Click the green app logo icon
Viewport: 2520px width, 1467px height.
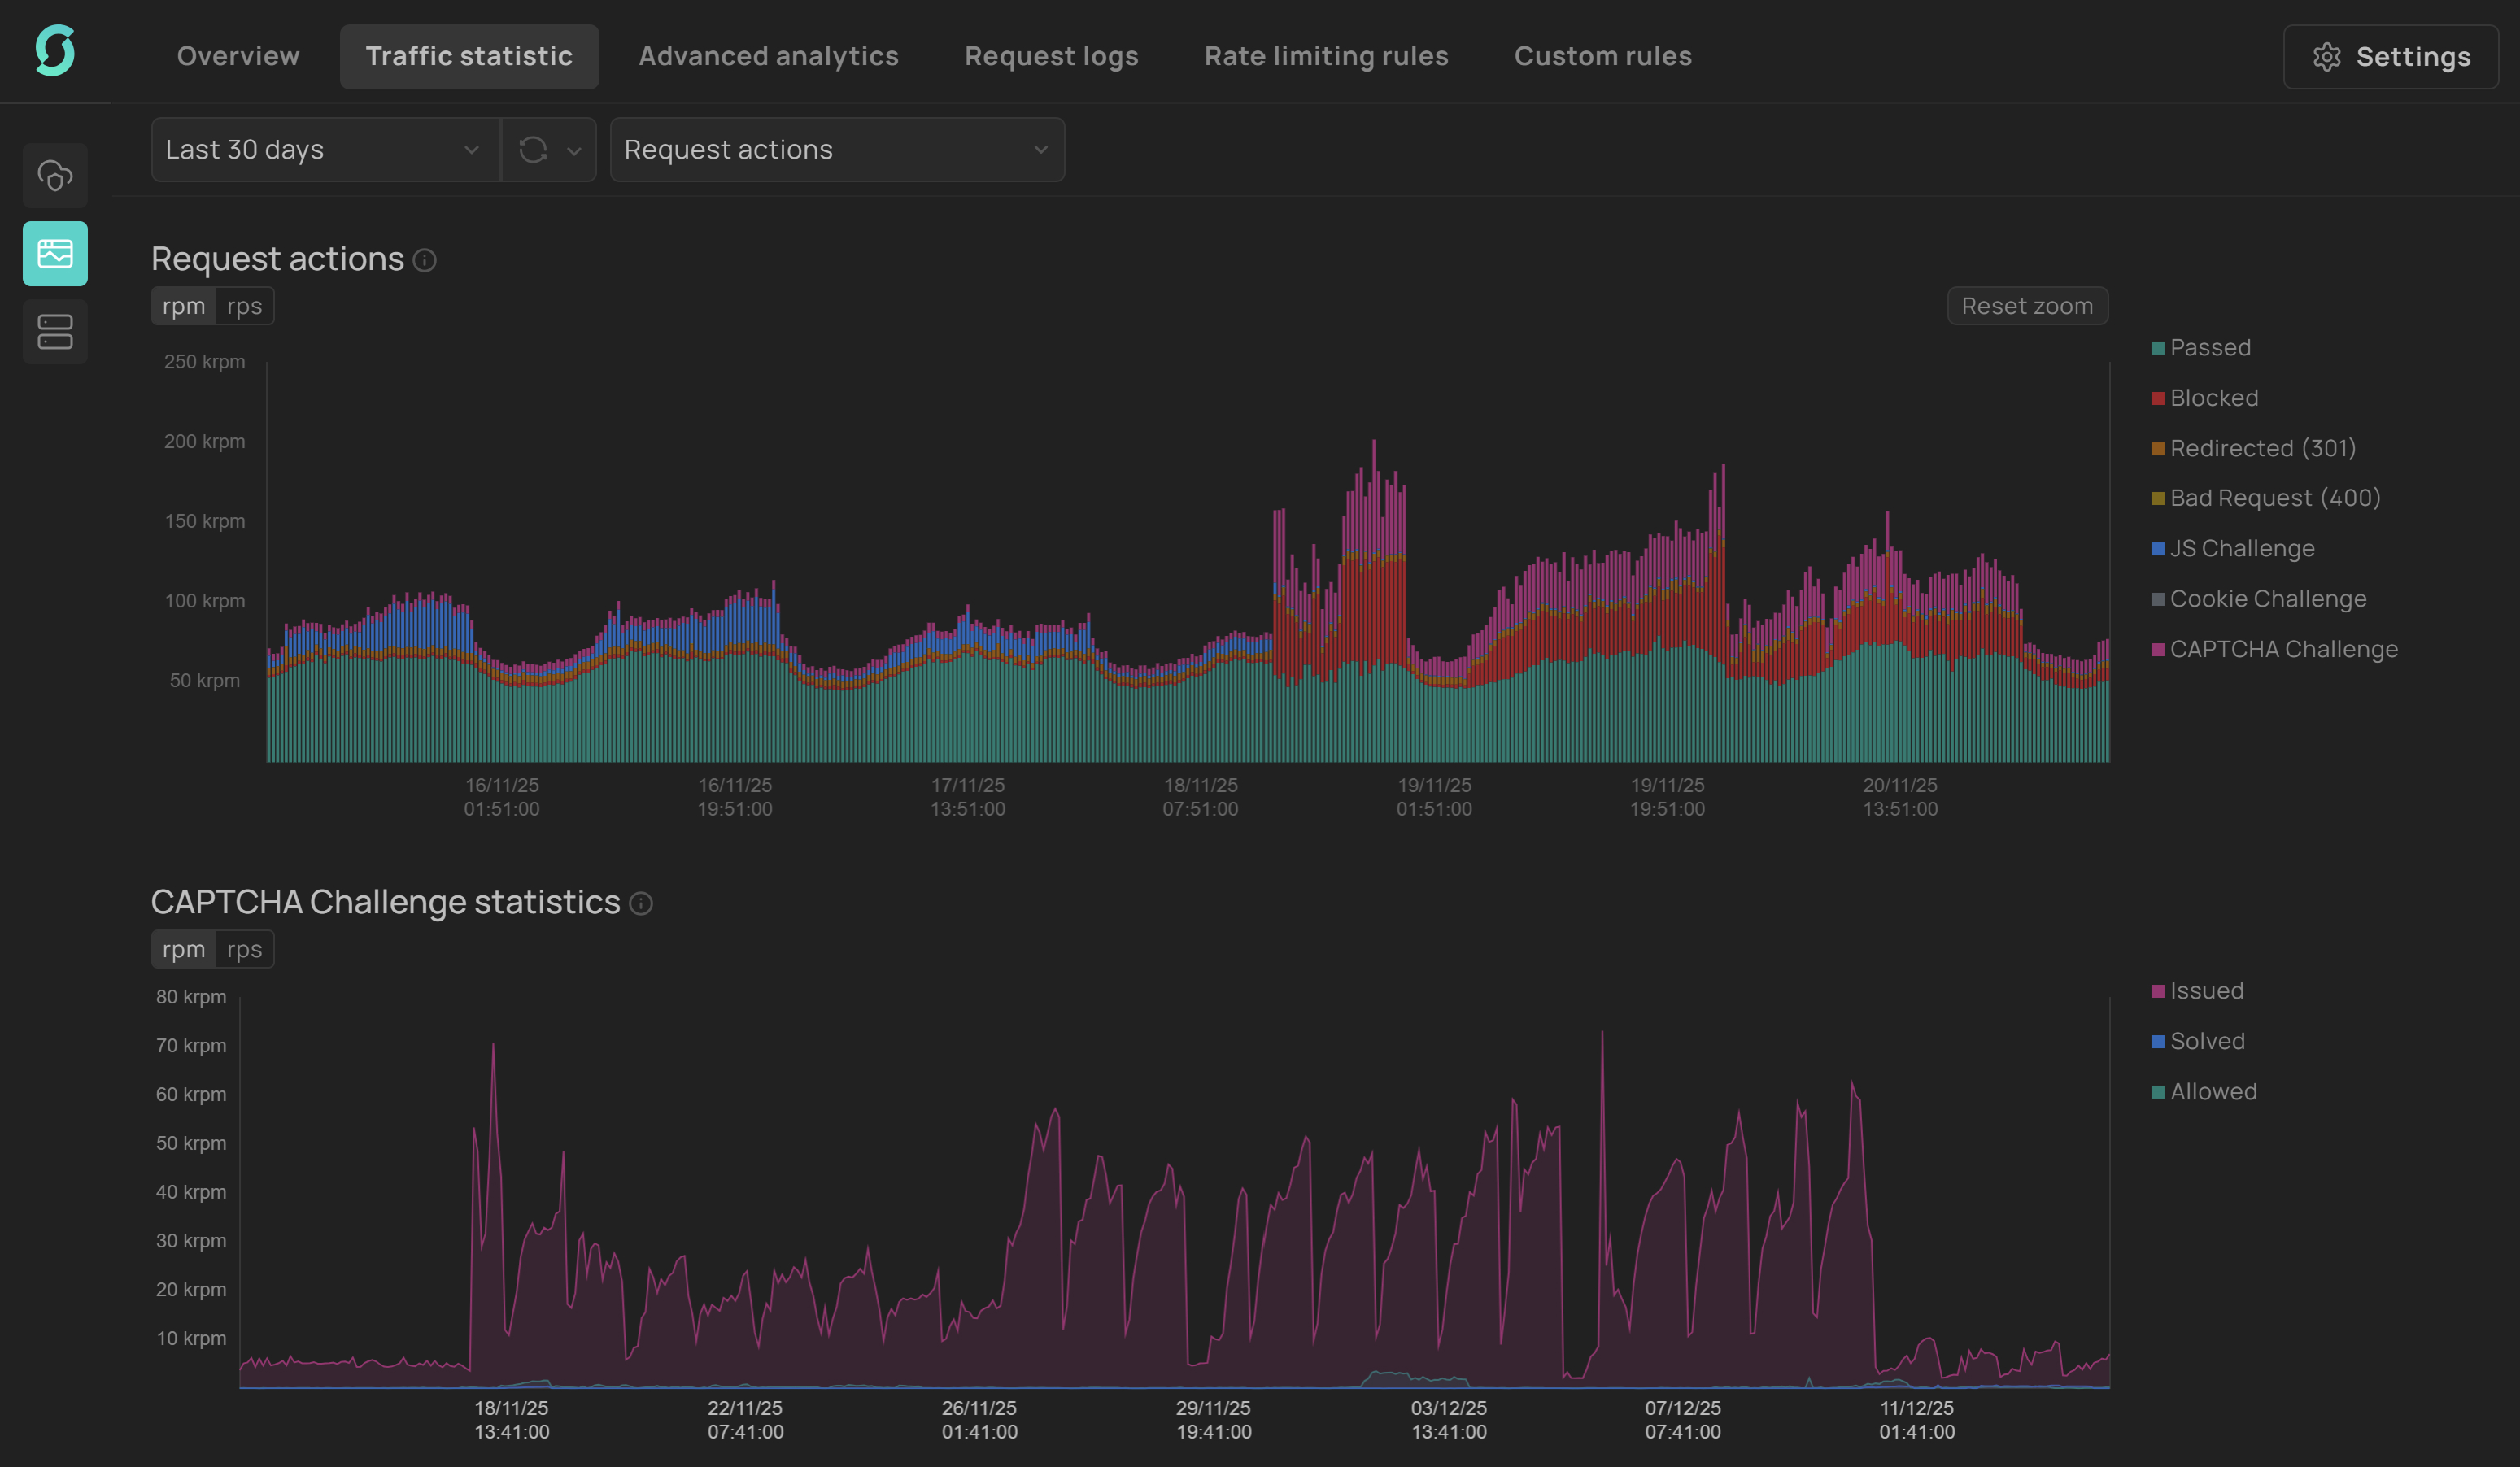click(x=55, y=51)
